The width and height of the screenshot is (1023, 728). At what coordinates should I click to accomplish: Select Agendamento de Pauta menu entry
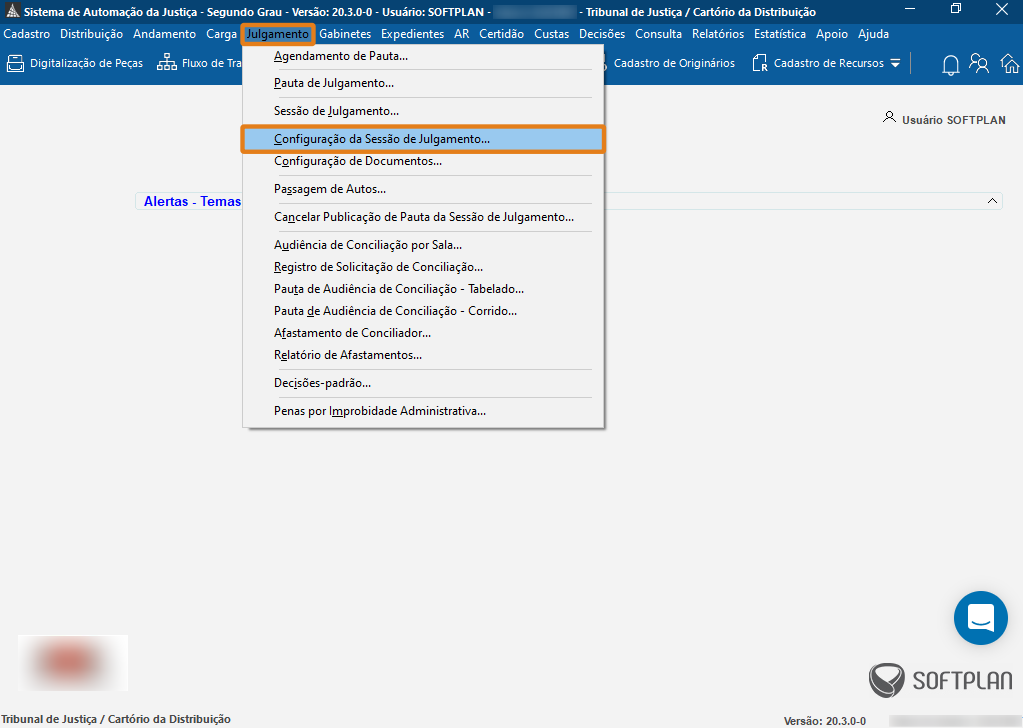(x=423, y=56)
